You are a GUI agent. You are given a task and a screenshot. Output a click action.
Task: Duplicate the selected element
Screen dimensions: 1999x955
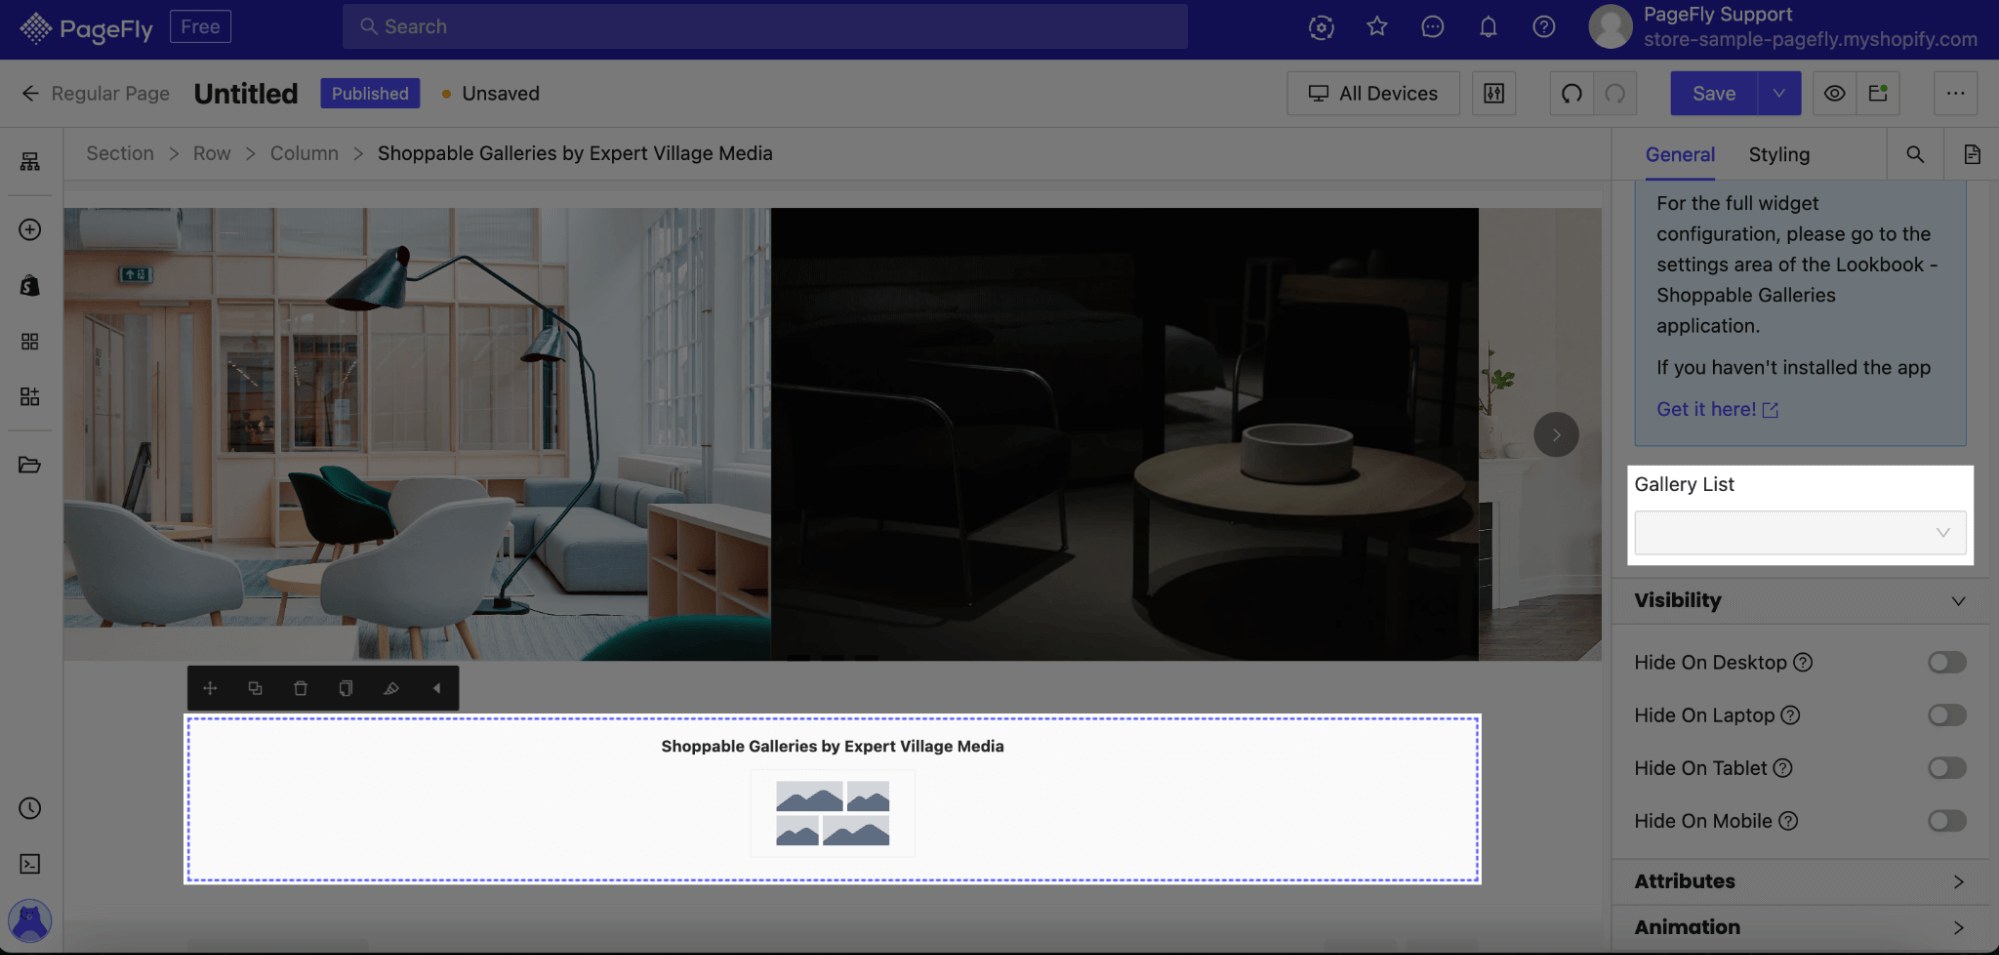coord(255,688)
